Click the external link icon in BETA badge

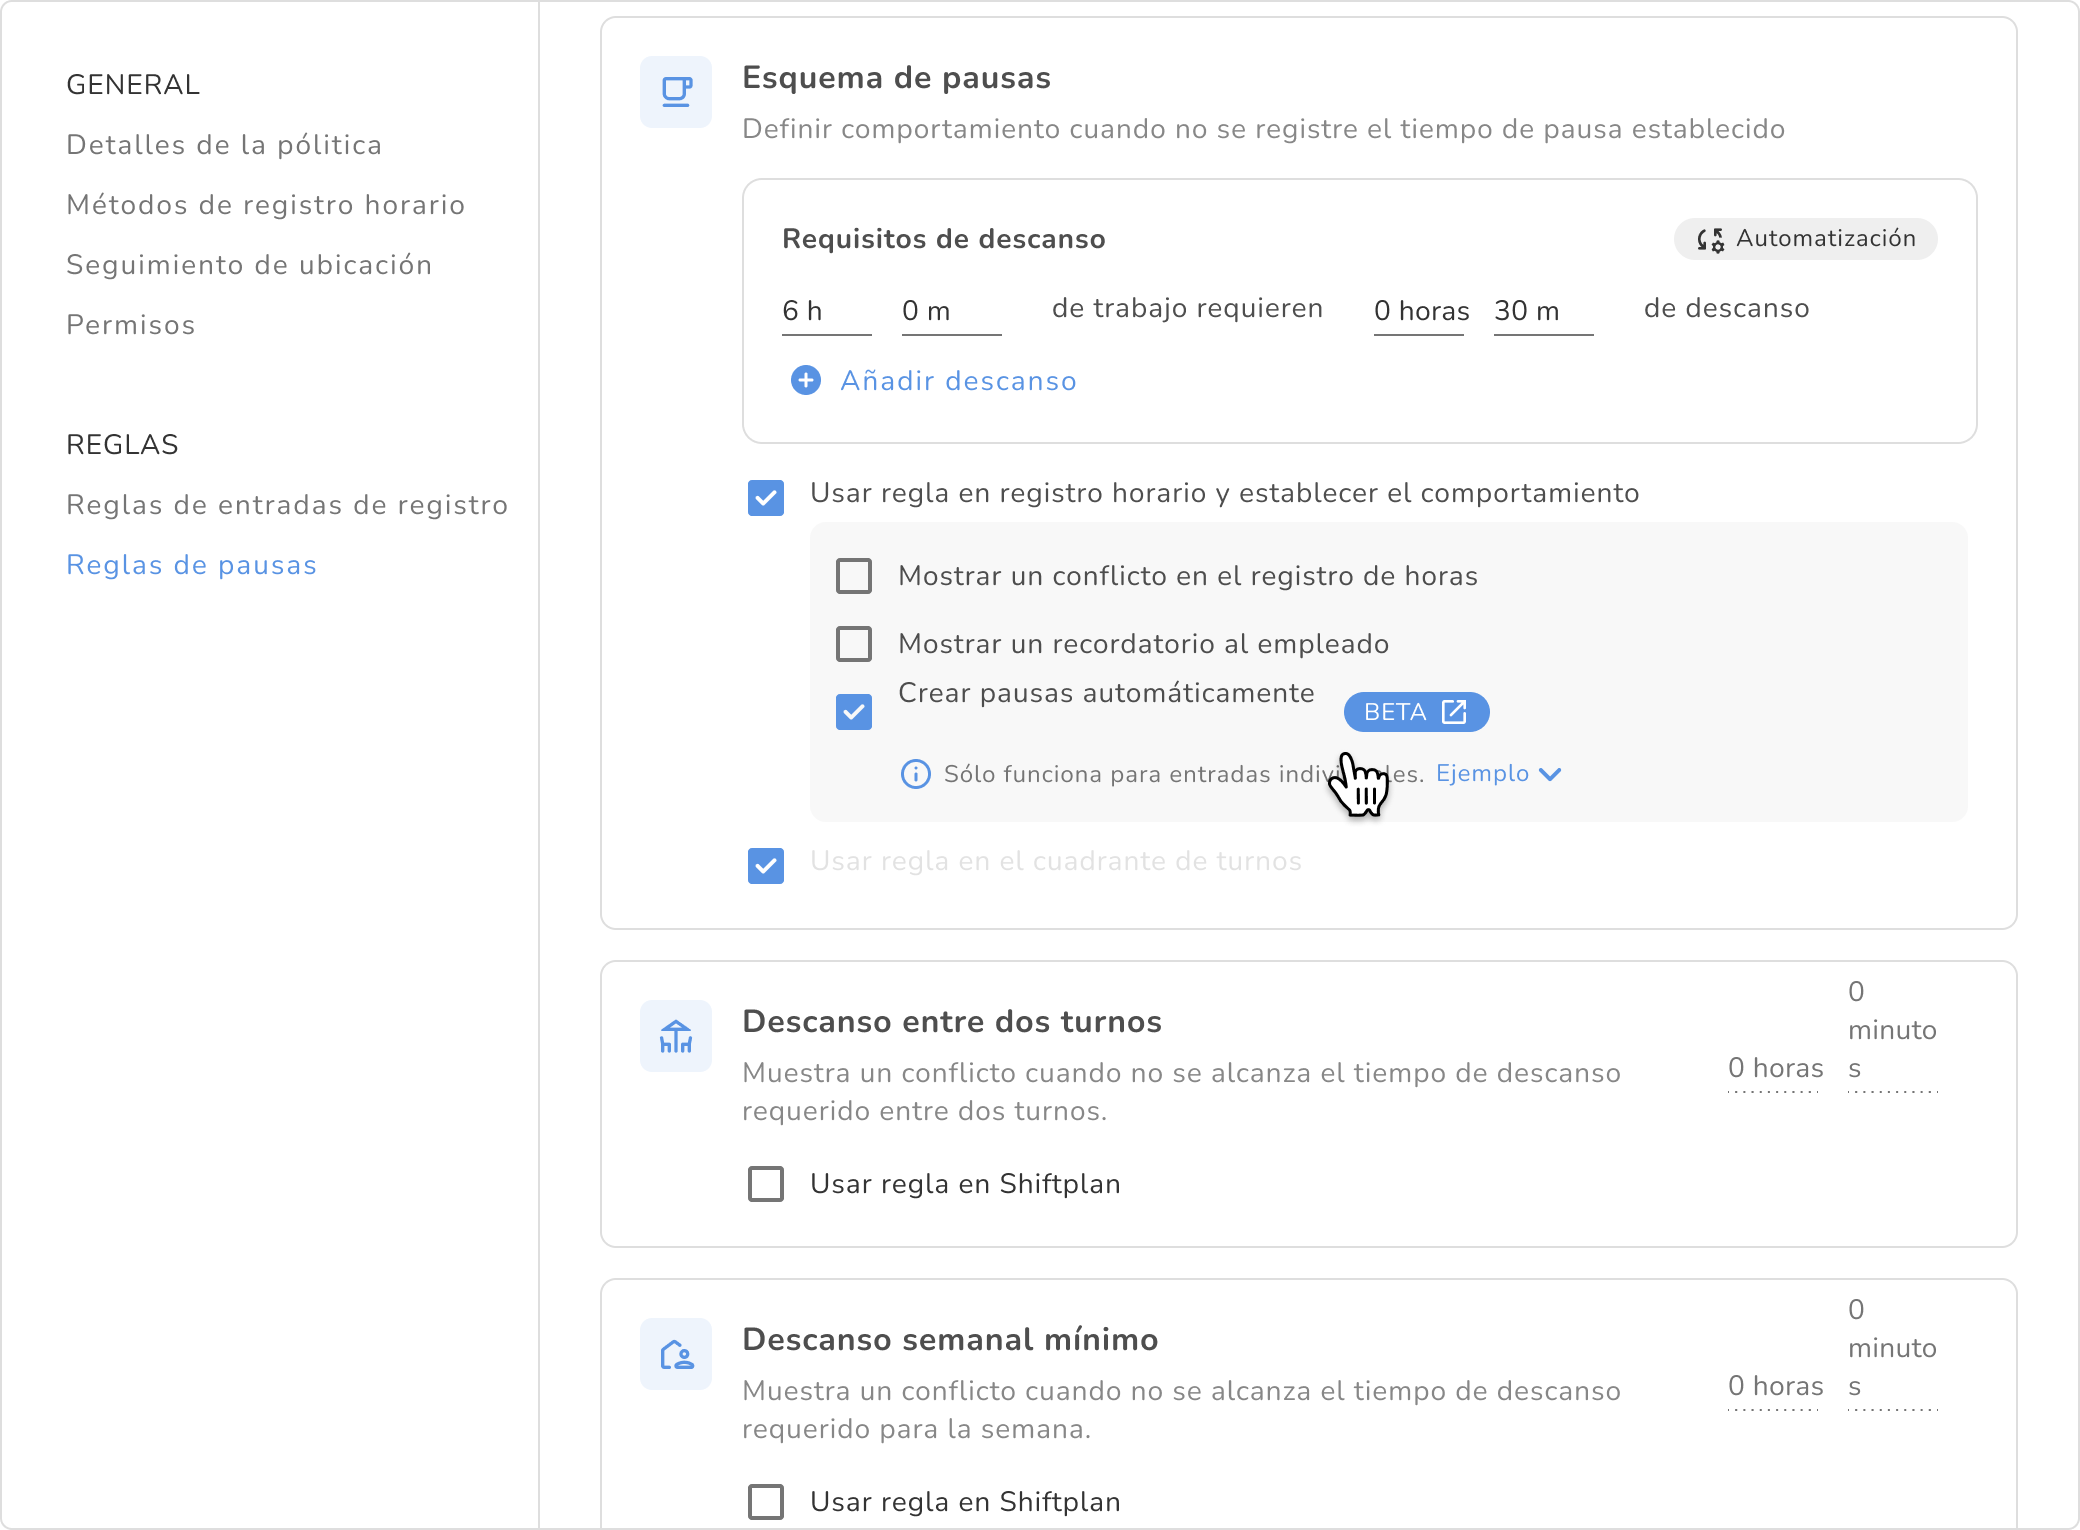tap(1454, 712)
